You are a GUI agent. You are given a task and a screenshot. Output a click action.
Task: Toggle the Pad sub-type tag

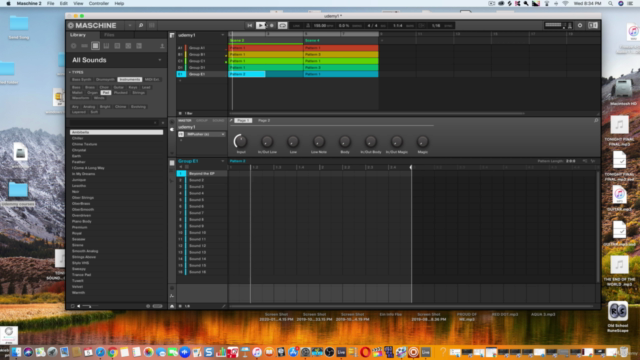[x=106, y=93]
